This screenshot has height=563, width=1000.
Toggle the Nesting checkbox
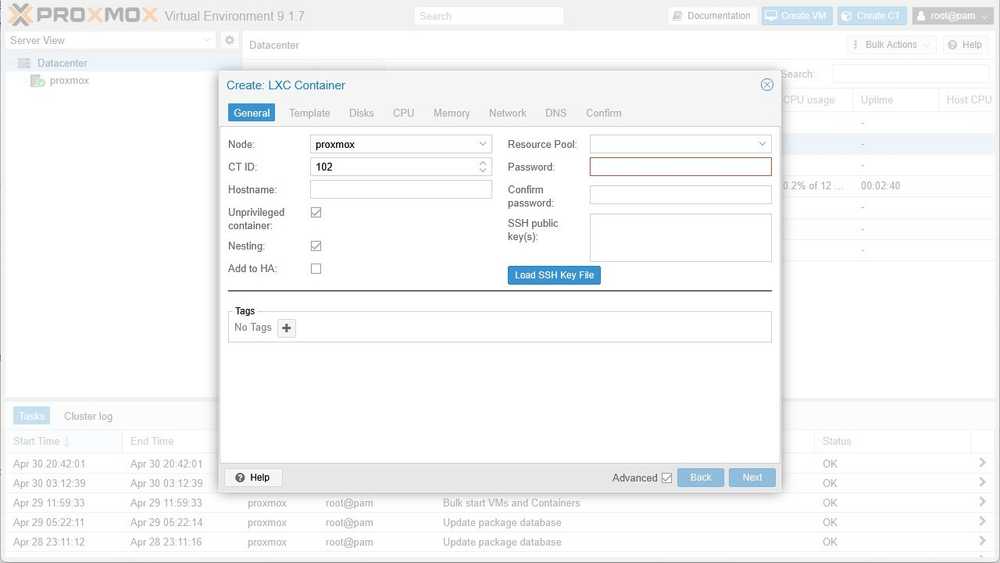coord(316,246)
